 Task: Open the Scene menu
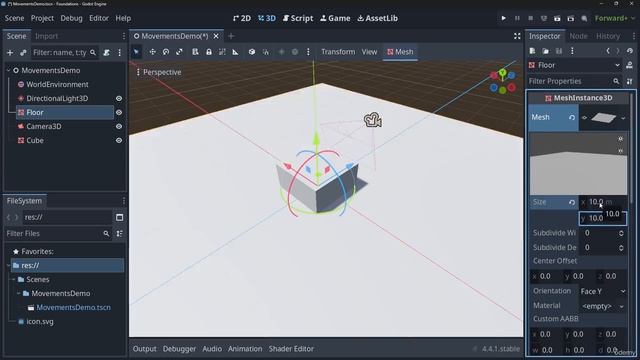coord(14,18)
